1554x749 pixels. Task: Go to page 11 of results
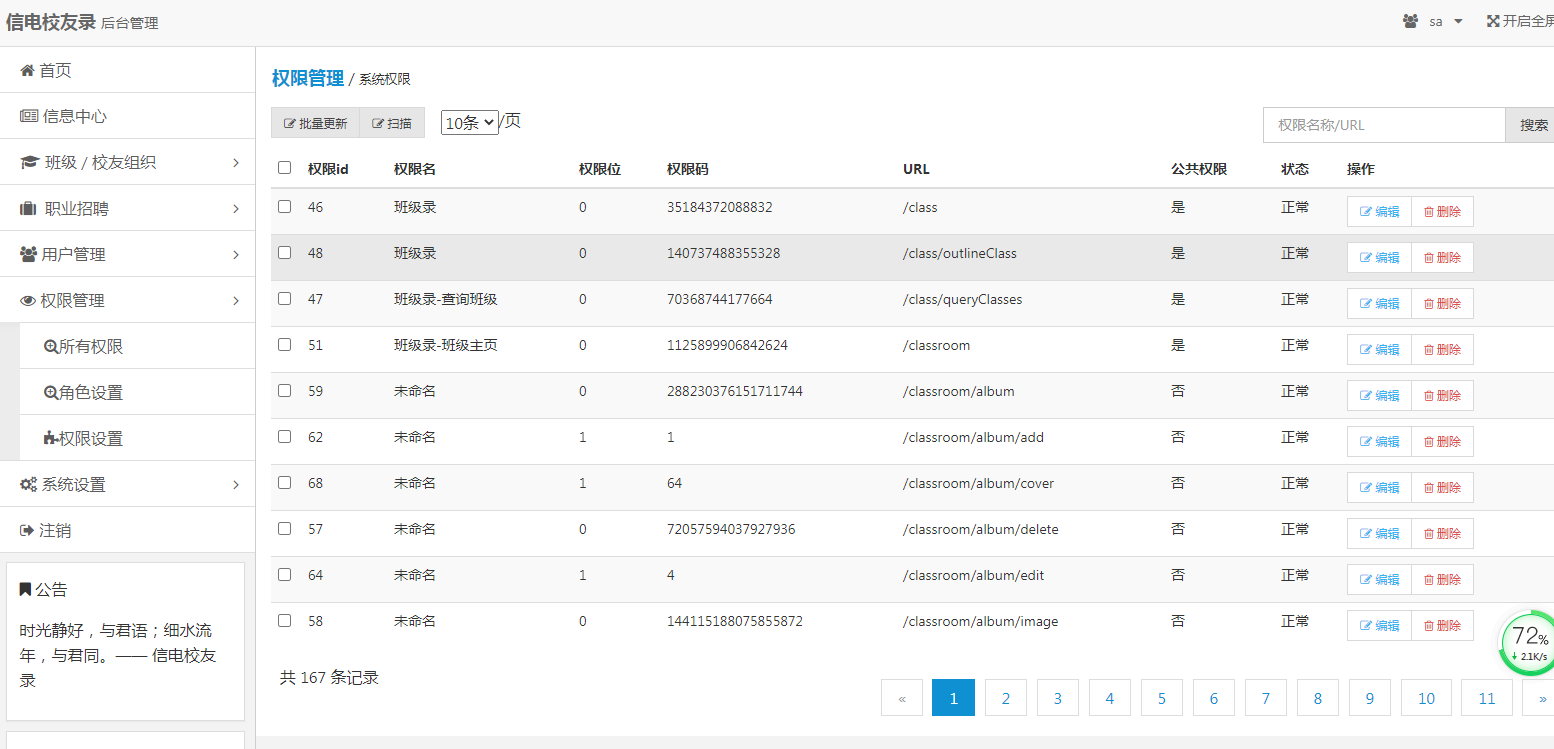1487,698
